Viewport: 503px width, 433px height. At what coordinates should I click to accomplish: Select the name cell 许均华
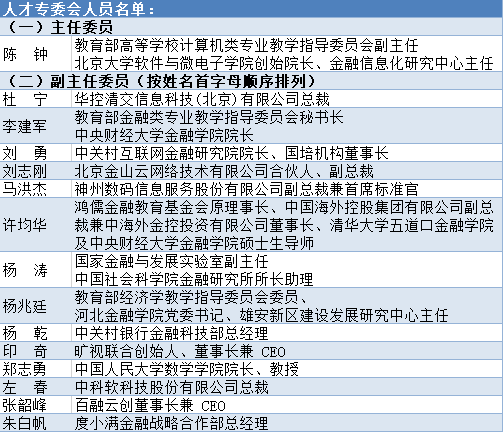(x=36, y=225)
